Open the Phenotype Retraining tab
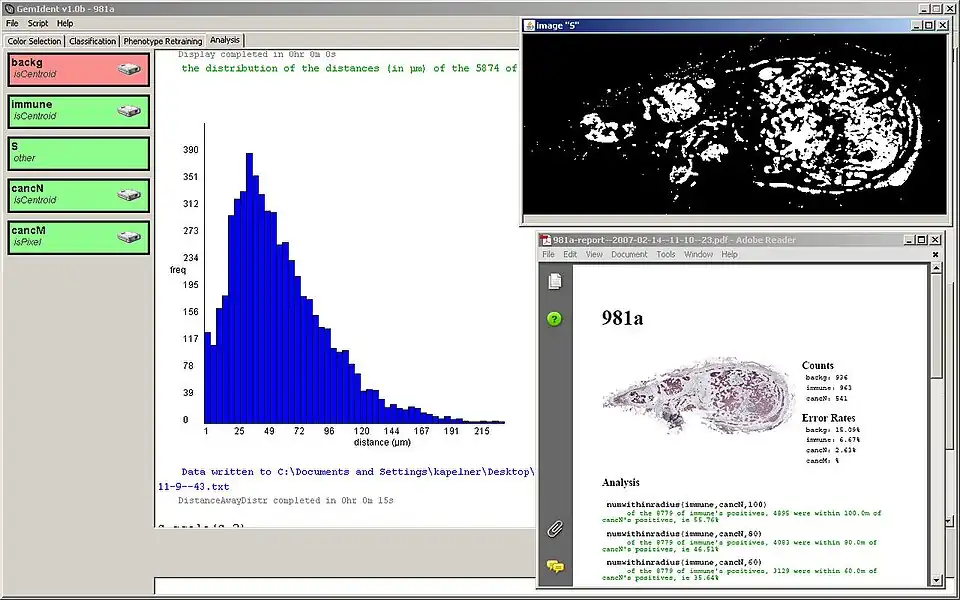The image size is (960, 600). coord(162,40)
